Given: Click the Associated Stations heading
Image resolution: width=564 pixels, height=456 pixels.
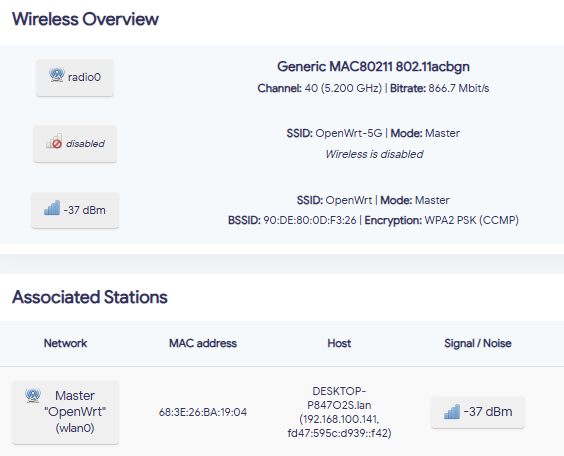Looking at the screenshot, I should pyautogui.click(x=90, y=297).
